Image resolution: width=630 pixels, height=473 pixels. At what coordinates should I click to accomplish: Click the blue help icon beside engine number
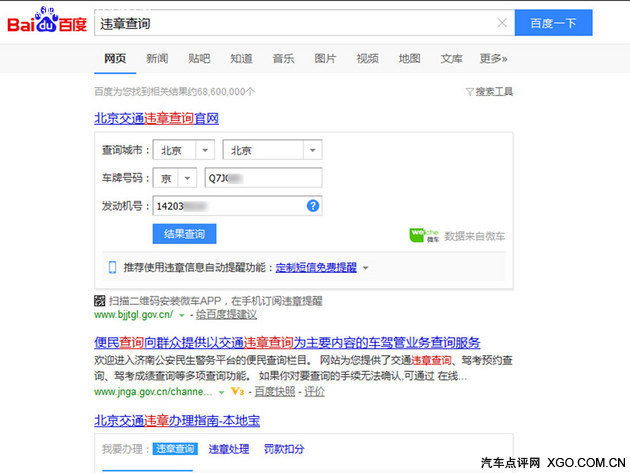313,206
